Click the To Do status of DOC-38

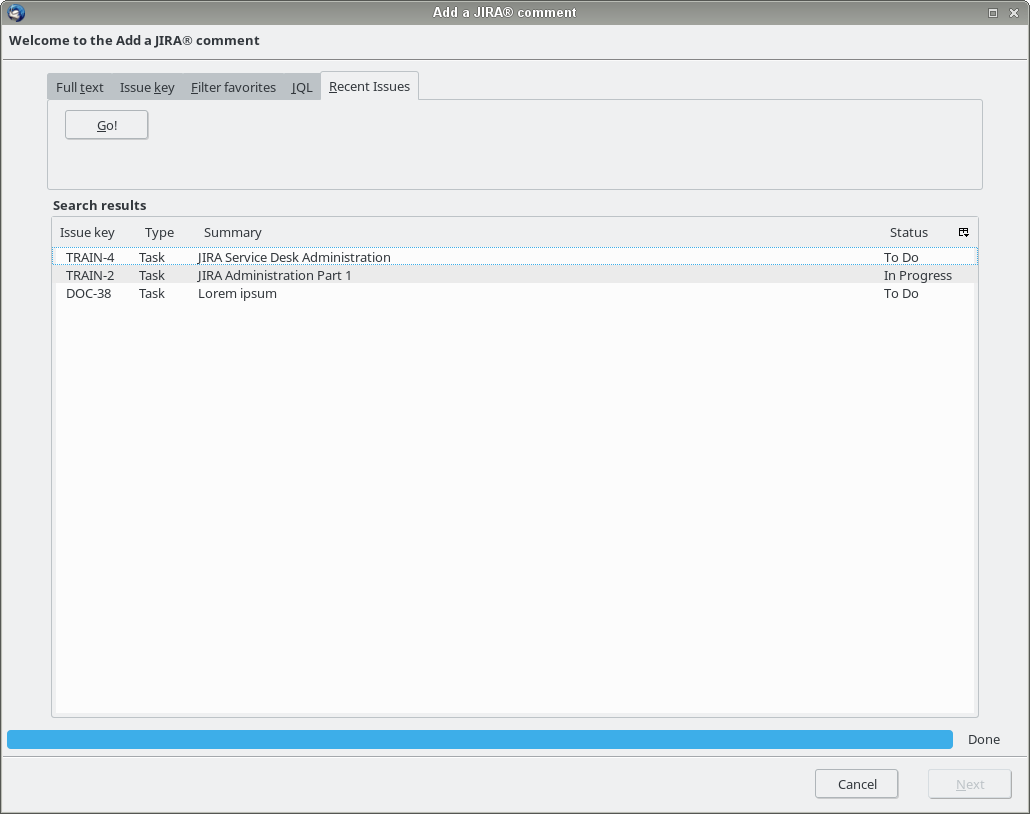[901, 294]
